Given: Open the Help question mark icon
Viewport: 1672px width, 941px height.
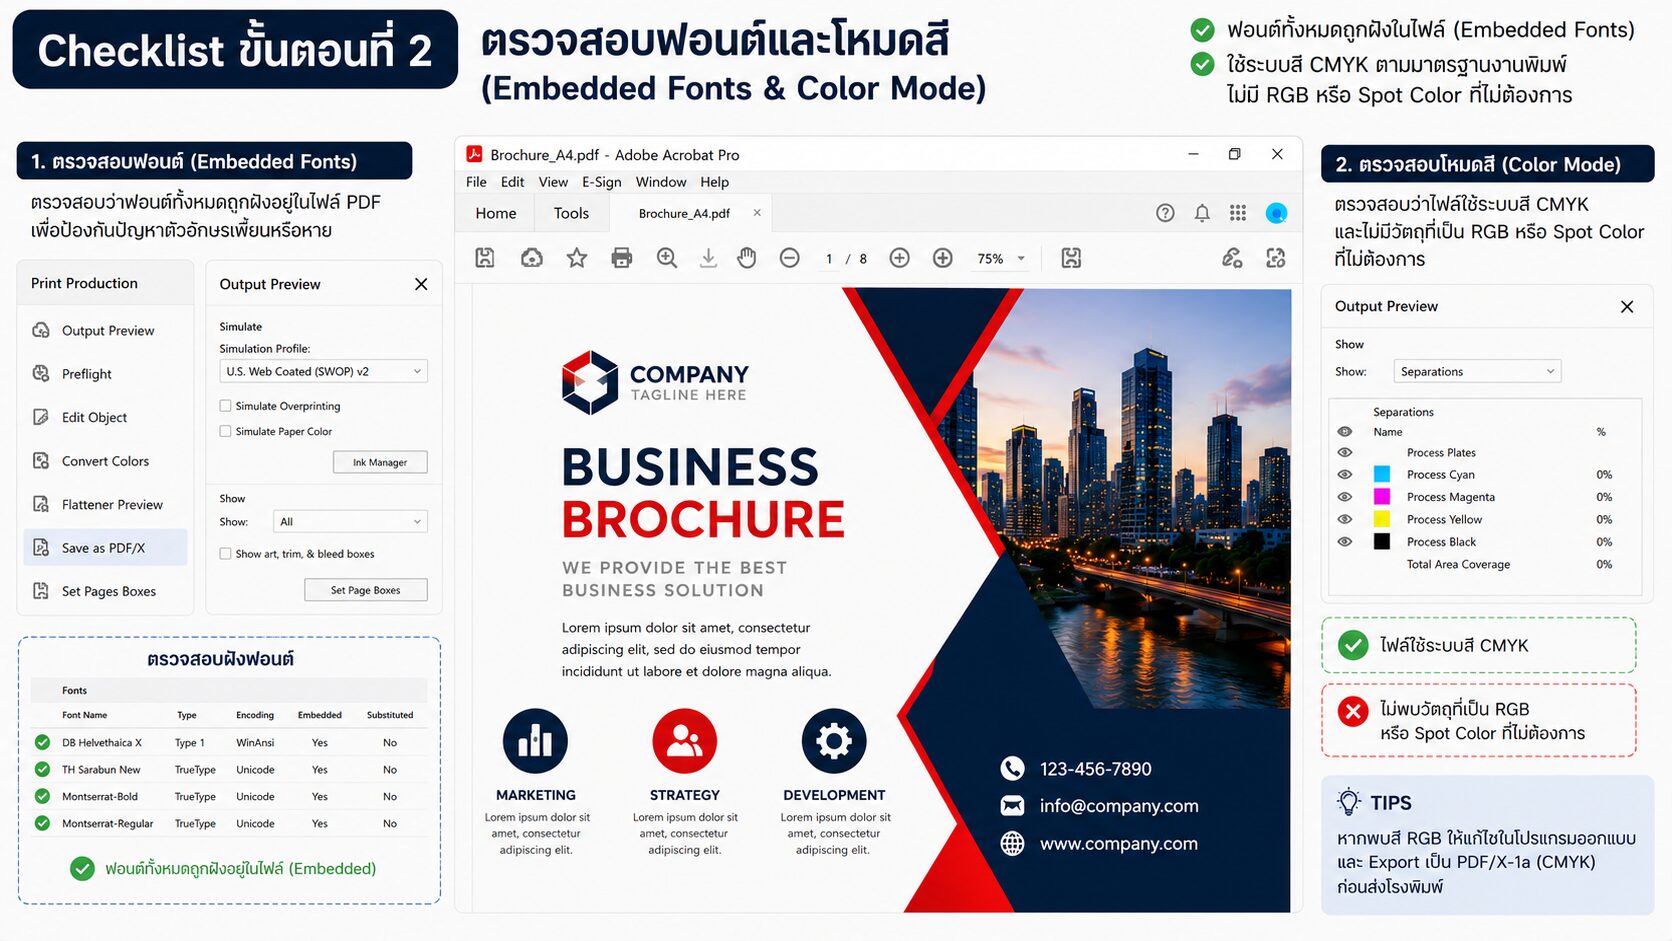Looking at the screenshot, I should coord(1165,213).
